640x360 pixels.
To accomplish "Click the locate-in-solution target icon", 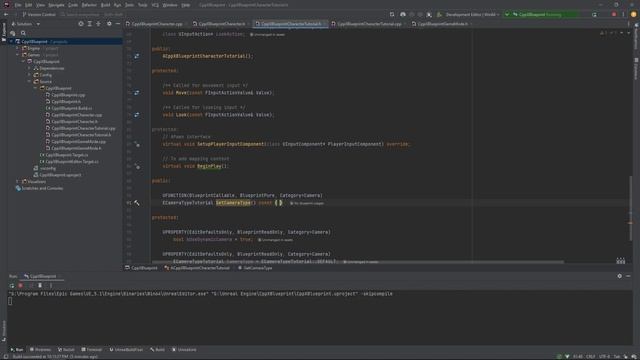I will point(81,24).
